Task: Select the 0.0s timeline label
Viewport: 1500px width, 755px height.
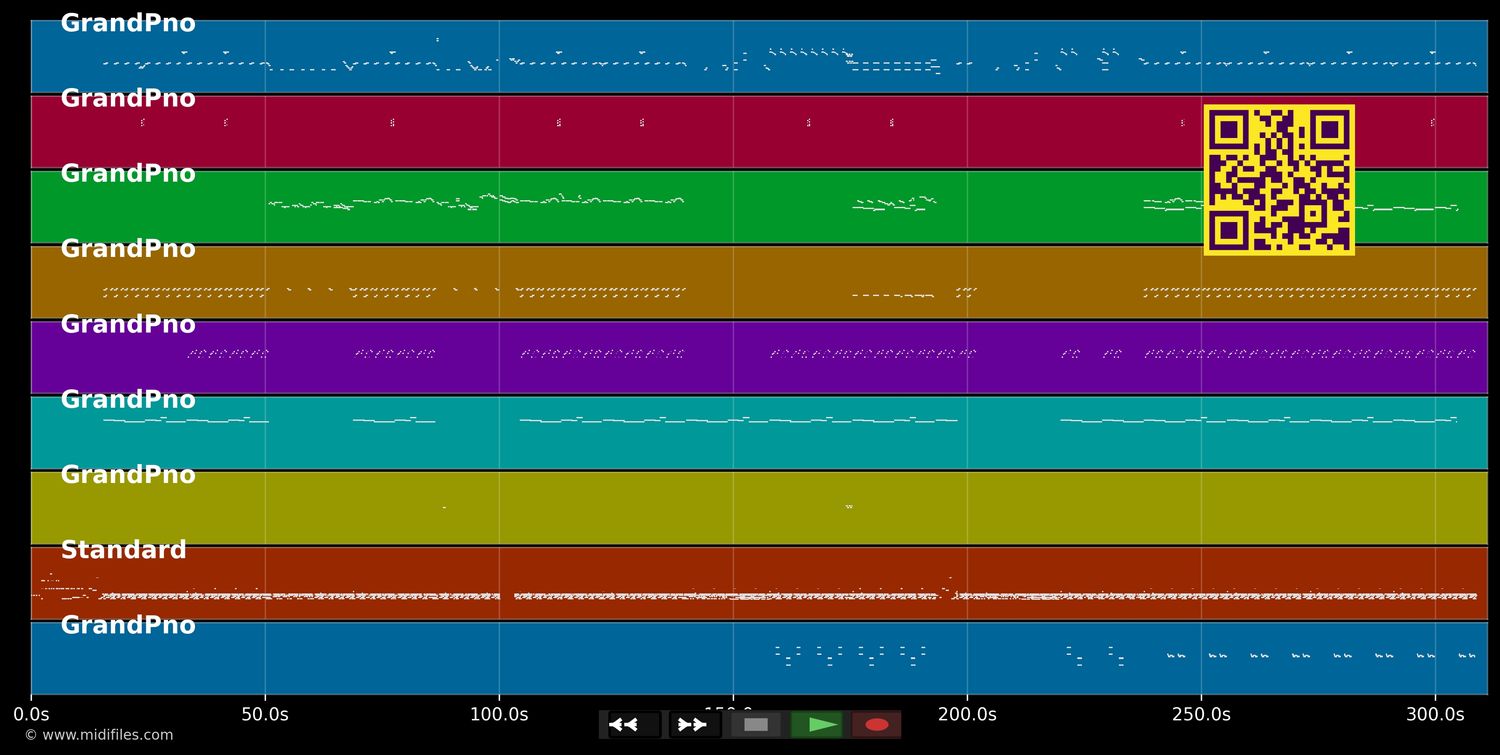Action: click(x=32, y=714)
